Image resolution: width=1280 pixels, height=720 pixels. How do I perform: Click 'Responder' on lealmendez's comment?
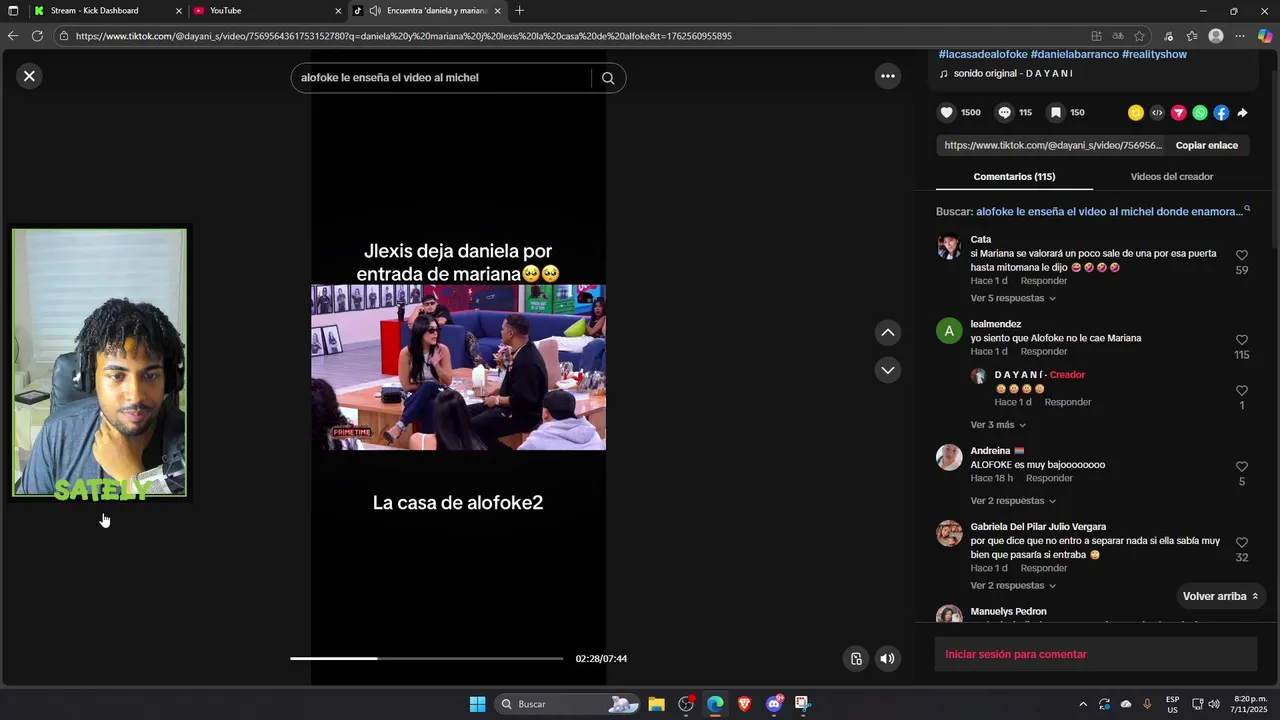tap(1043, 352)
